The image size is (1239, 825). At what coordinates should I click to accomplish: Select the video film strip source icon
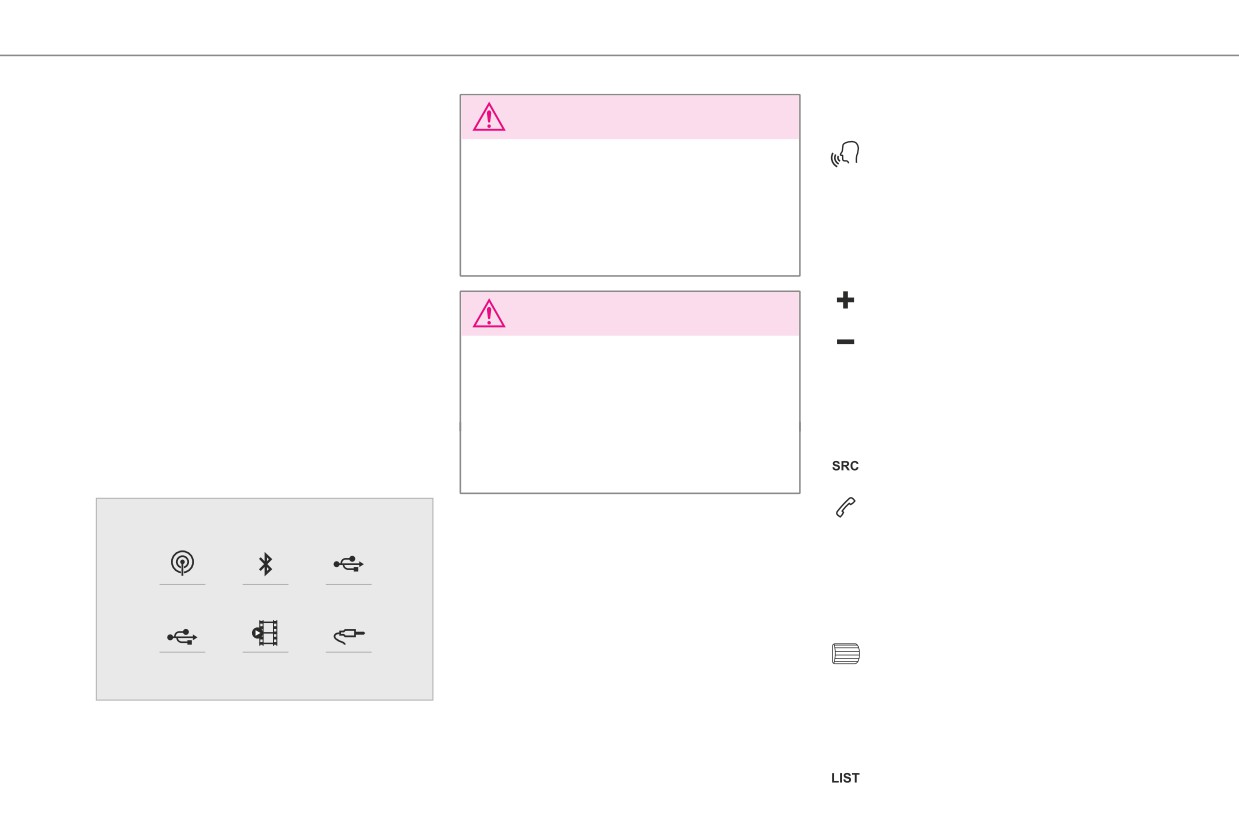point(265,633)
